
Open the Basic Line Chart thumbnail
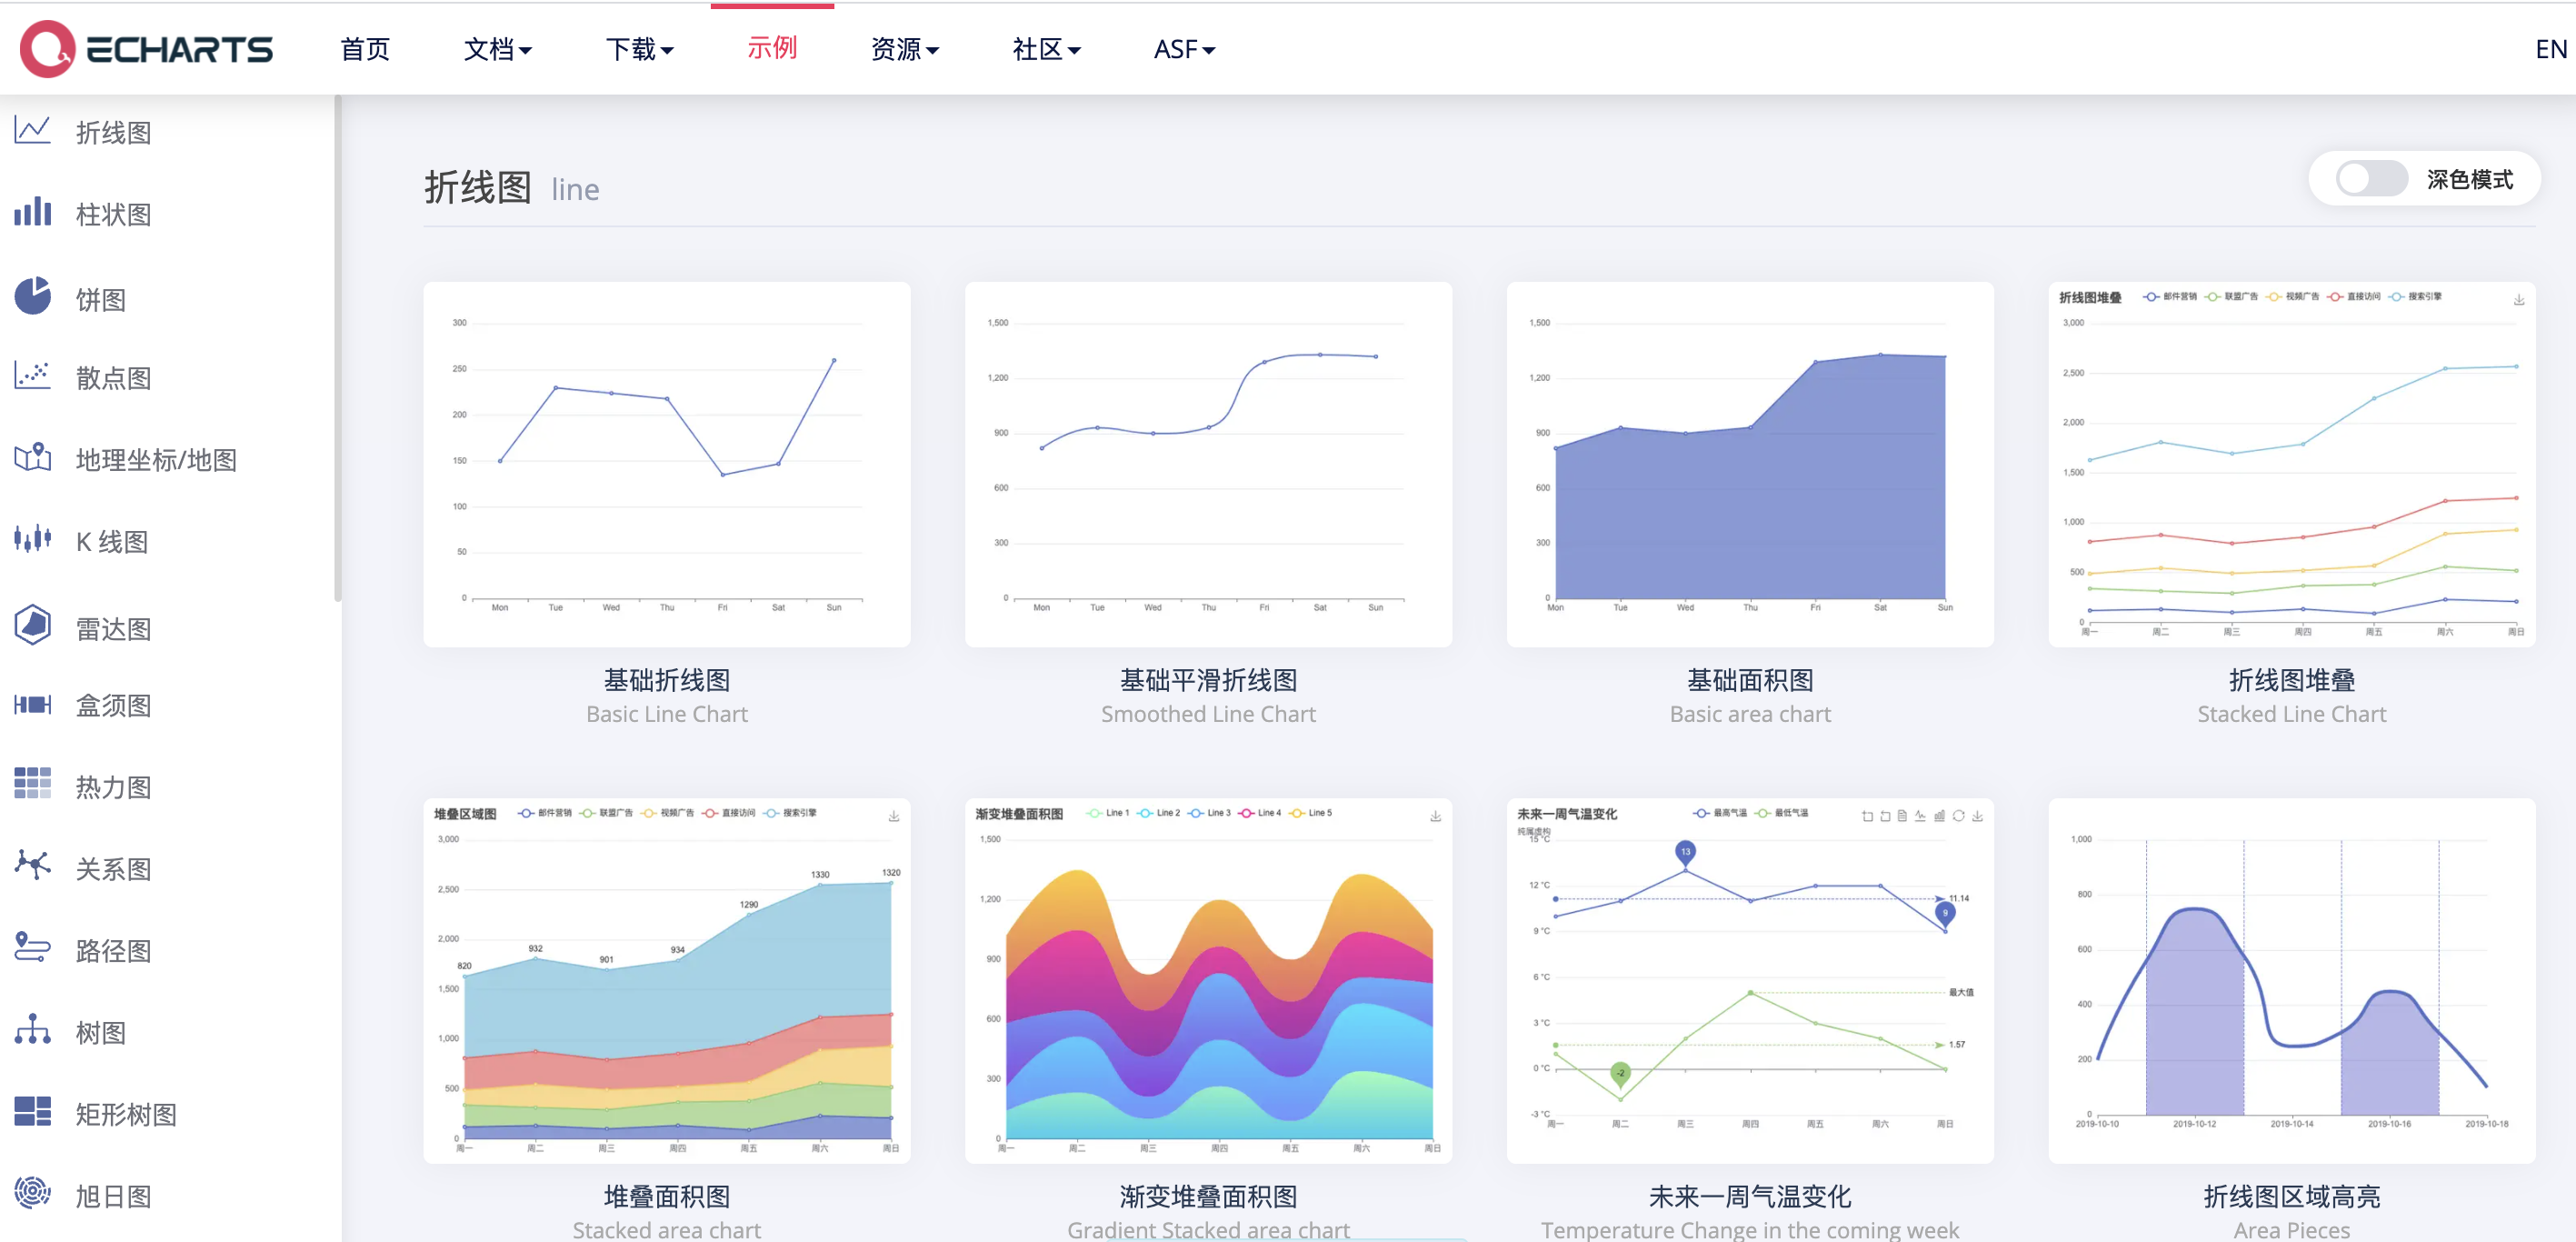pos(667,464)
